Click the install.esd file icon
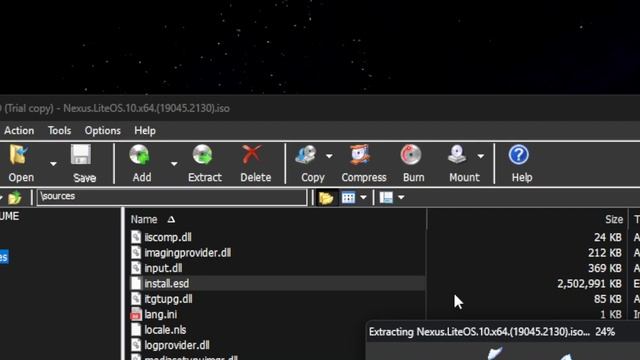 pyautogui.click(x=136, y=284)
